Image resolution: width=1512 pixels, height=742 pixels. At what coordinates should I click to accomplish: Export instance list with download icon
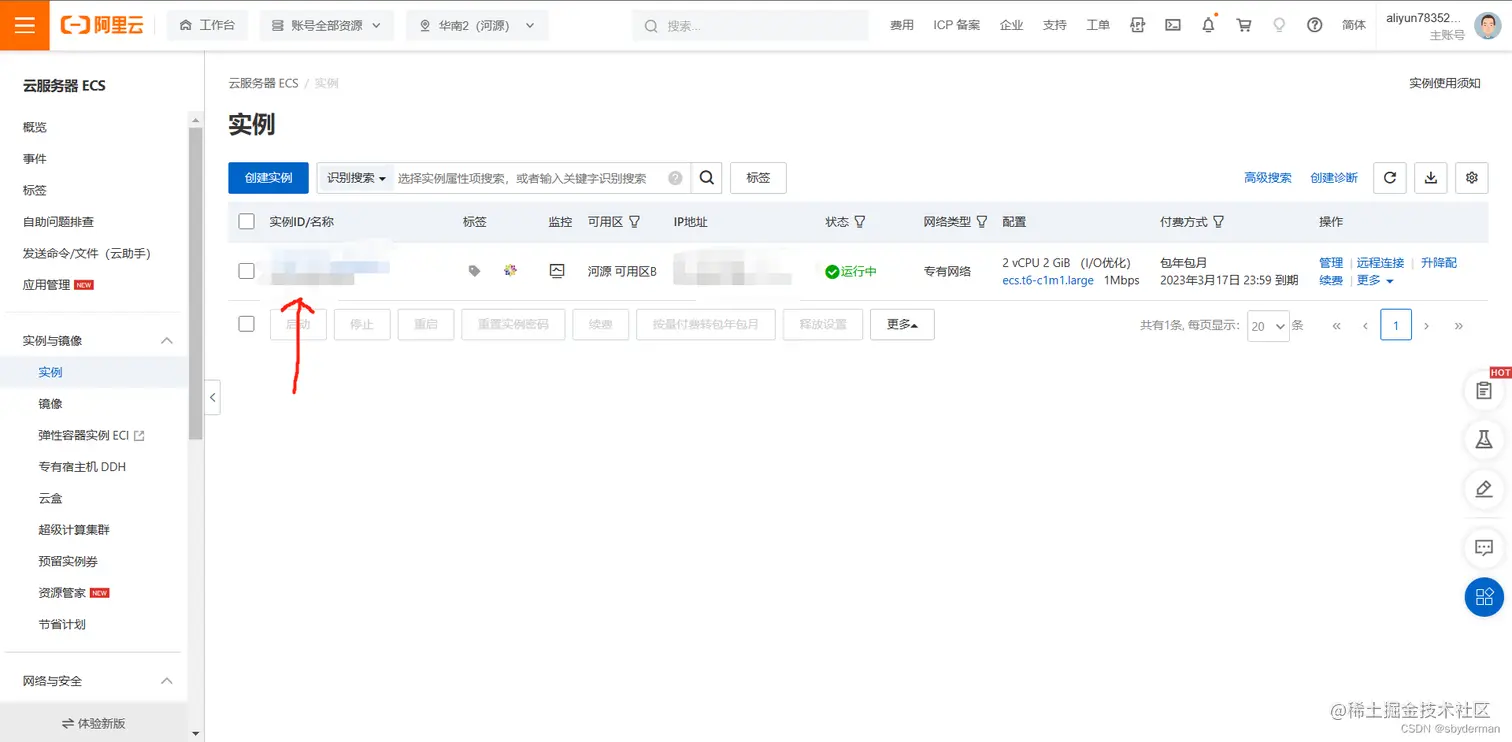pyautogui.click(x=1431, y=178)
